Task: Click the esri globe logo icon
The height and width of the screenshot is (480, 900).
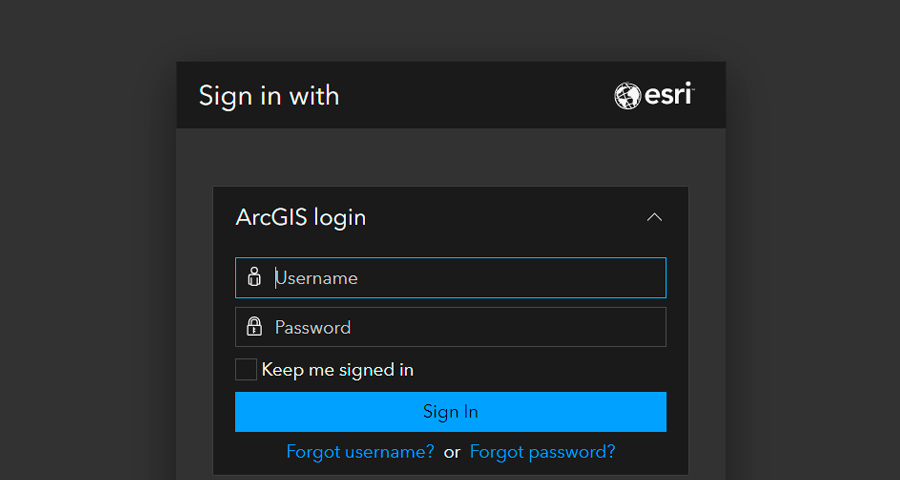Action: (627, 96)
